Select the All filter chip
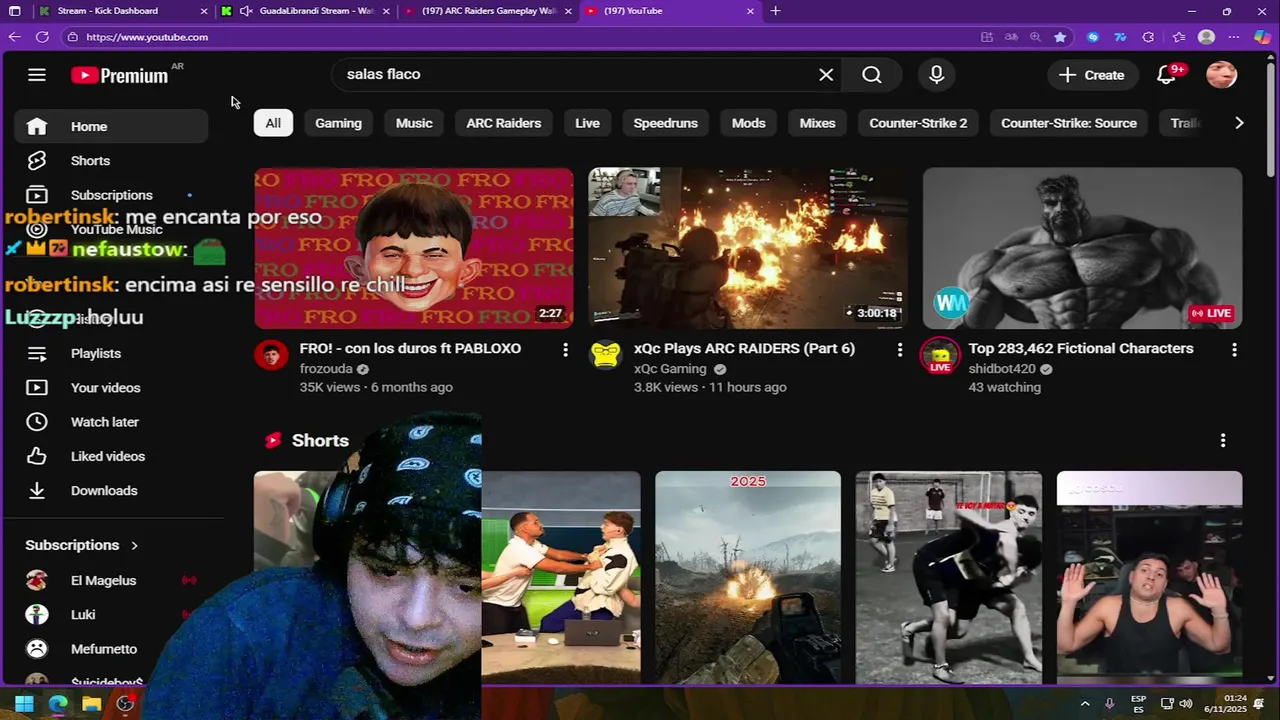Viewport: 1280px width, 720px height. pyautogui.click(x=273, y=123)
